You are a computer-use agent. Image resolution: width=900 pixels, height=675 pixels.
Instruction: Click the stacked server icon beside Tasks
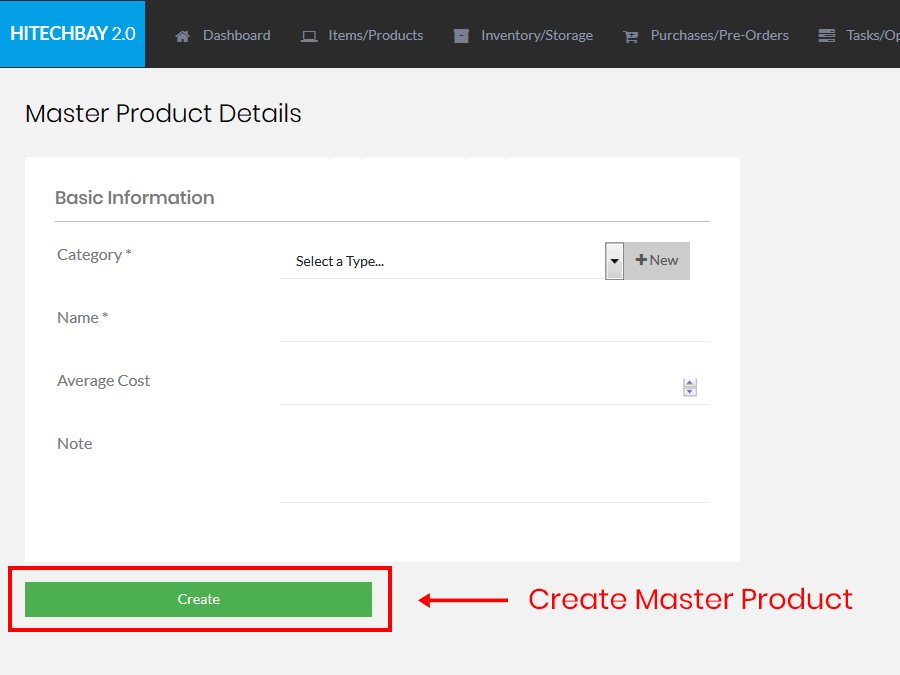(826, 36)
